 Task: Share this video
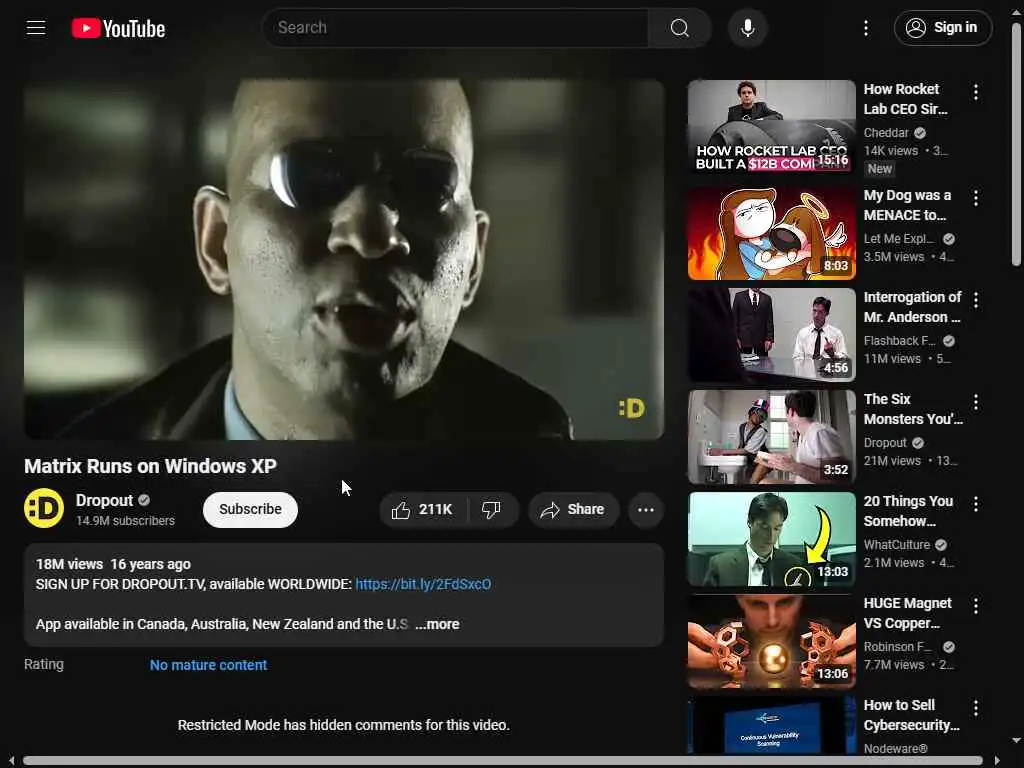[x=573, y=509]
